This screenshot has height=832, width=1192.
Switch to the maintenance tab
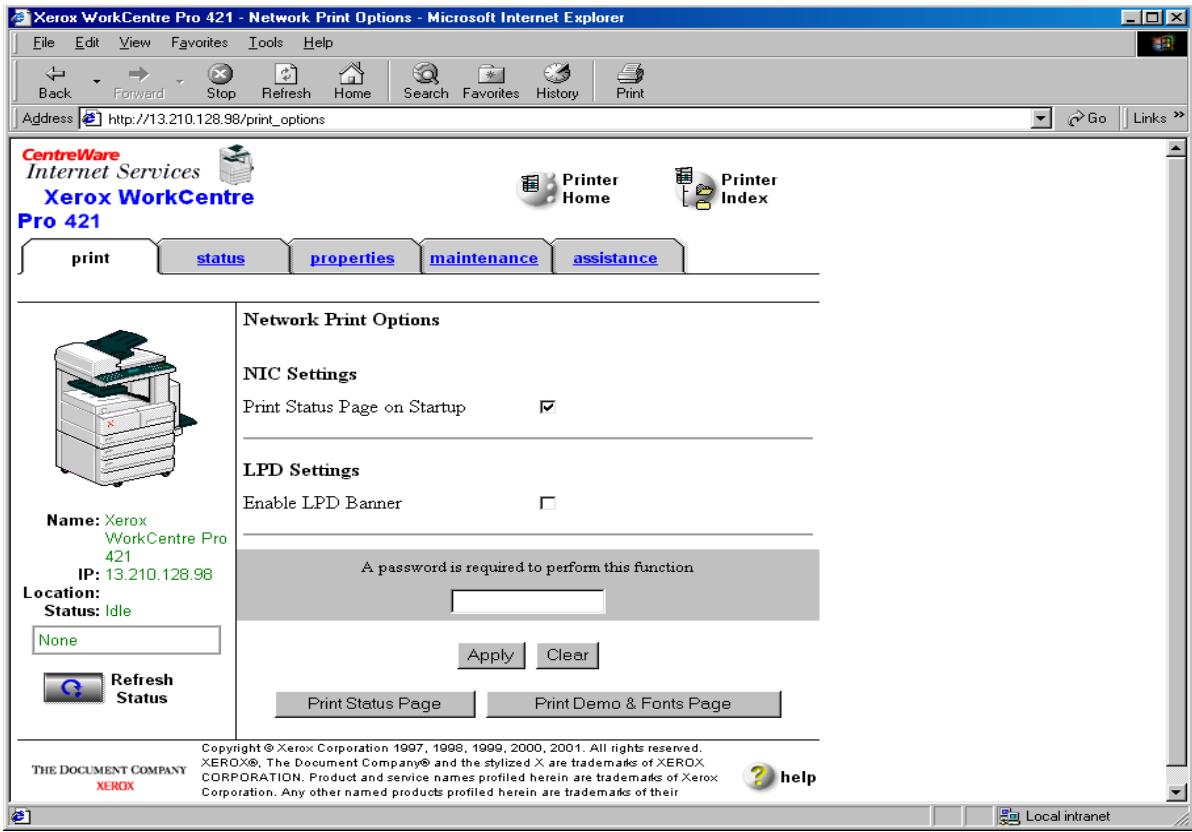tap(483, 258)
